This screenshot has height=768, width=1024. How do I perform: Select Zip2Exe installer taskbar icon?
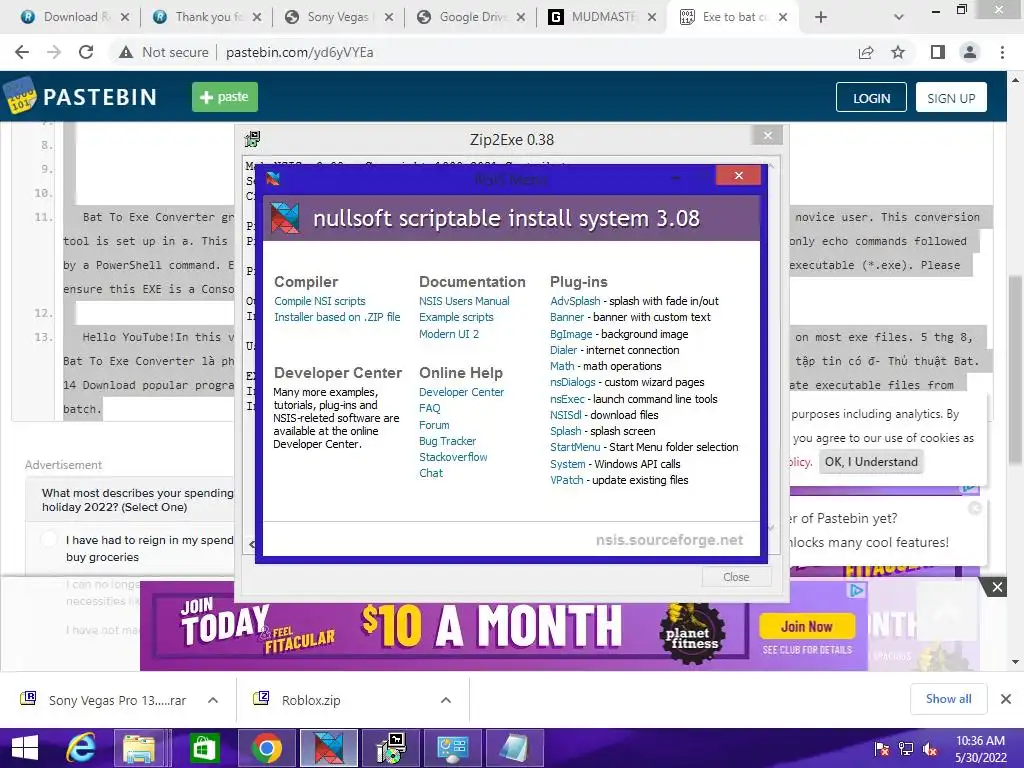(391, 748)
